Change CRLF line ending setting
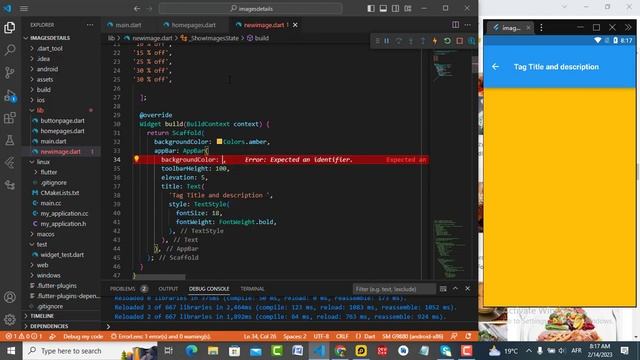This screenshot has width=640, height=360. click(342, 336)
